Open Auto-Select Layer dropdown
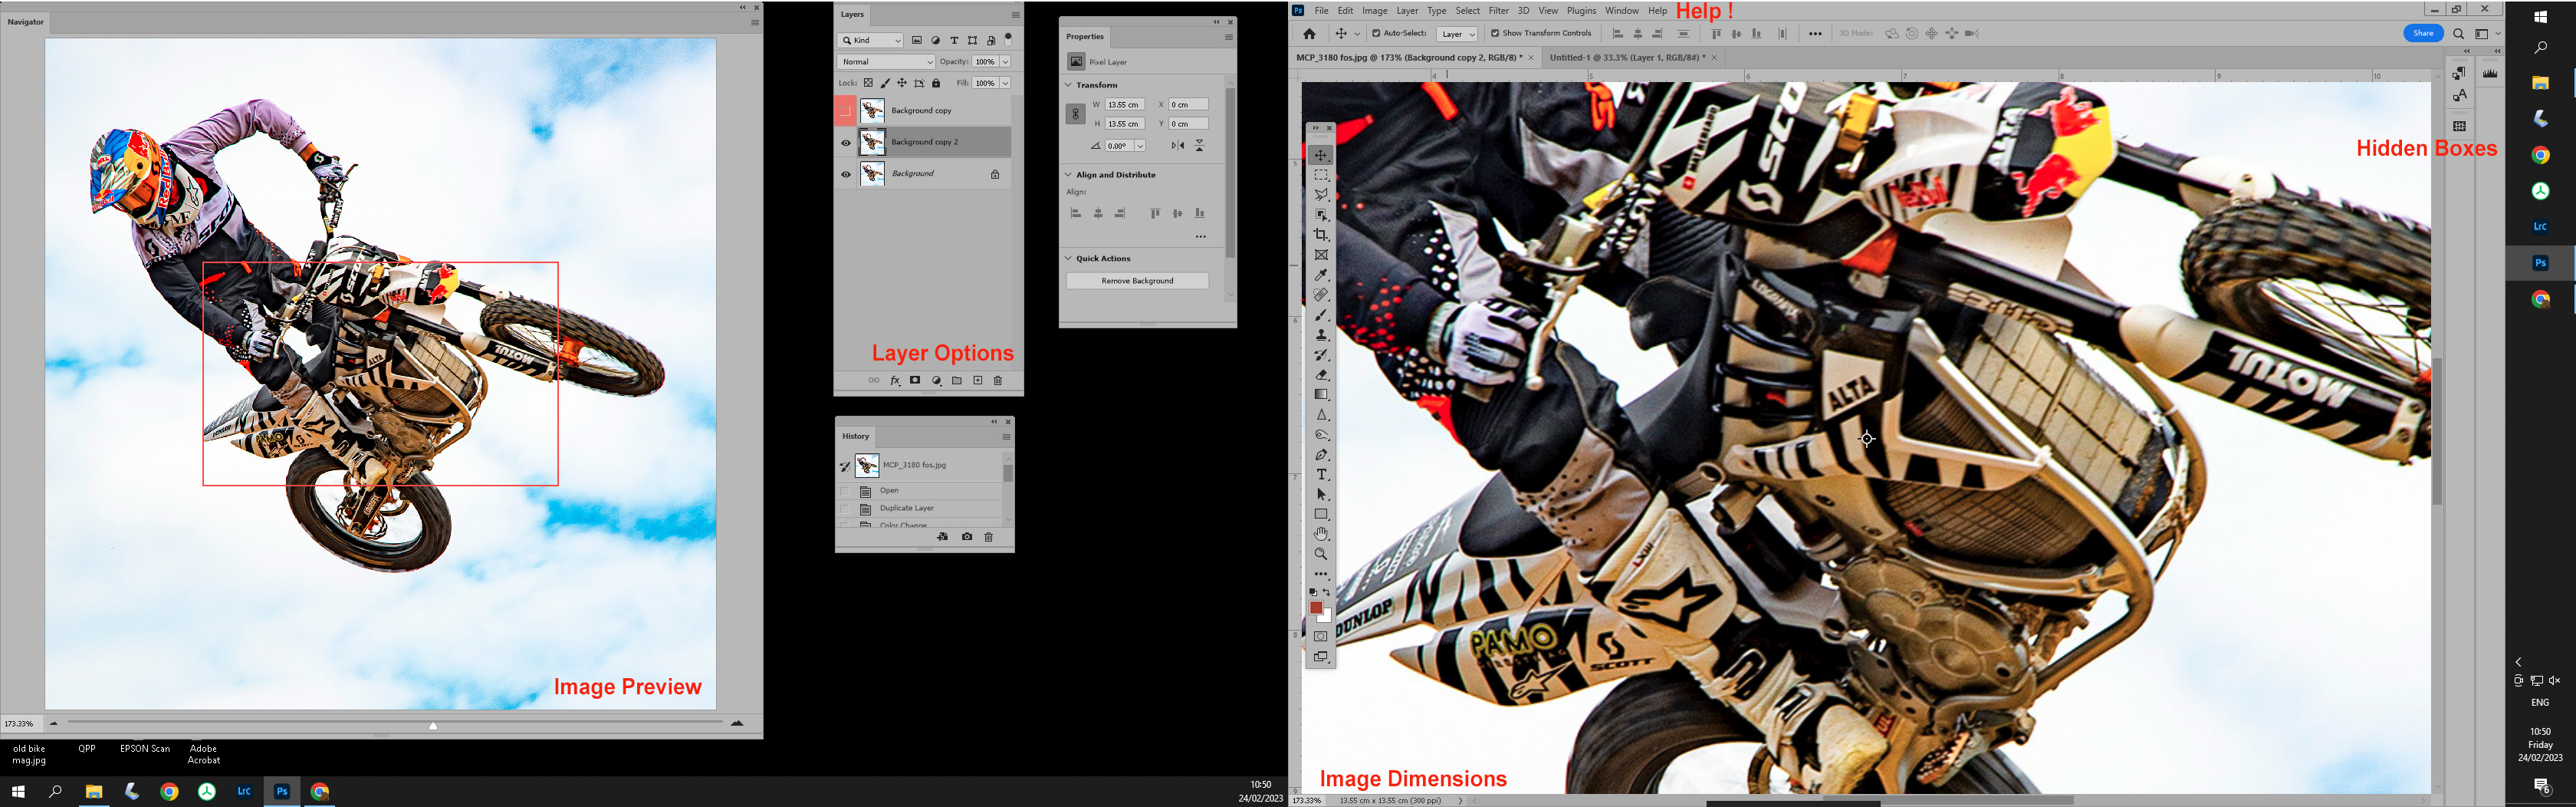This screenshot has height=807, width=2576. [1457, 34]
